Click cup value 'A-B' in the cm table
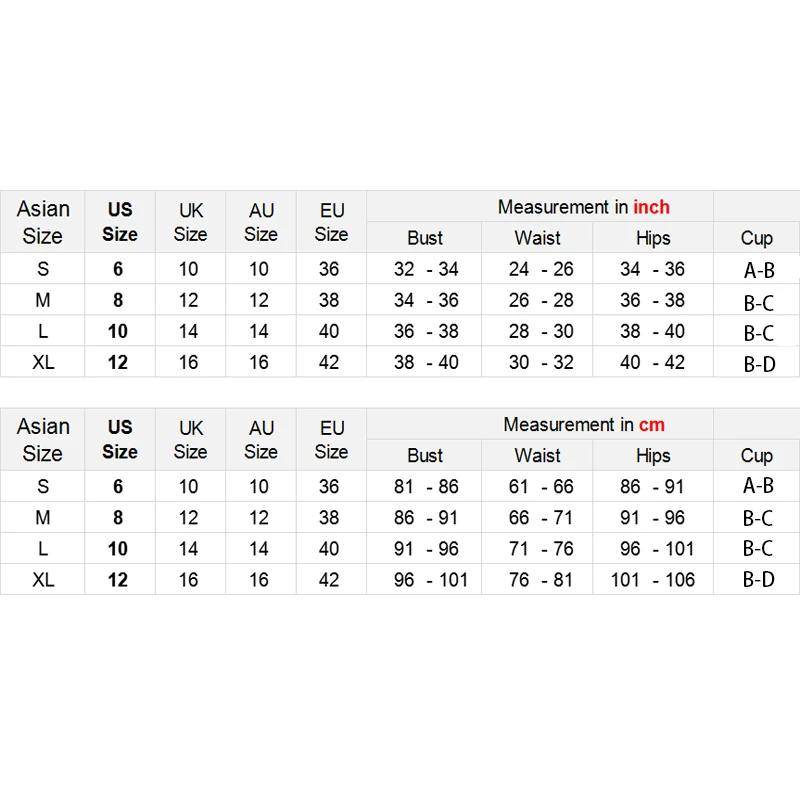 tap(759, 486)
